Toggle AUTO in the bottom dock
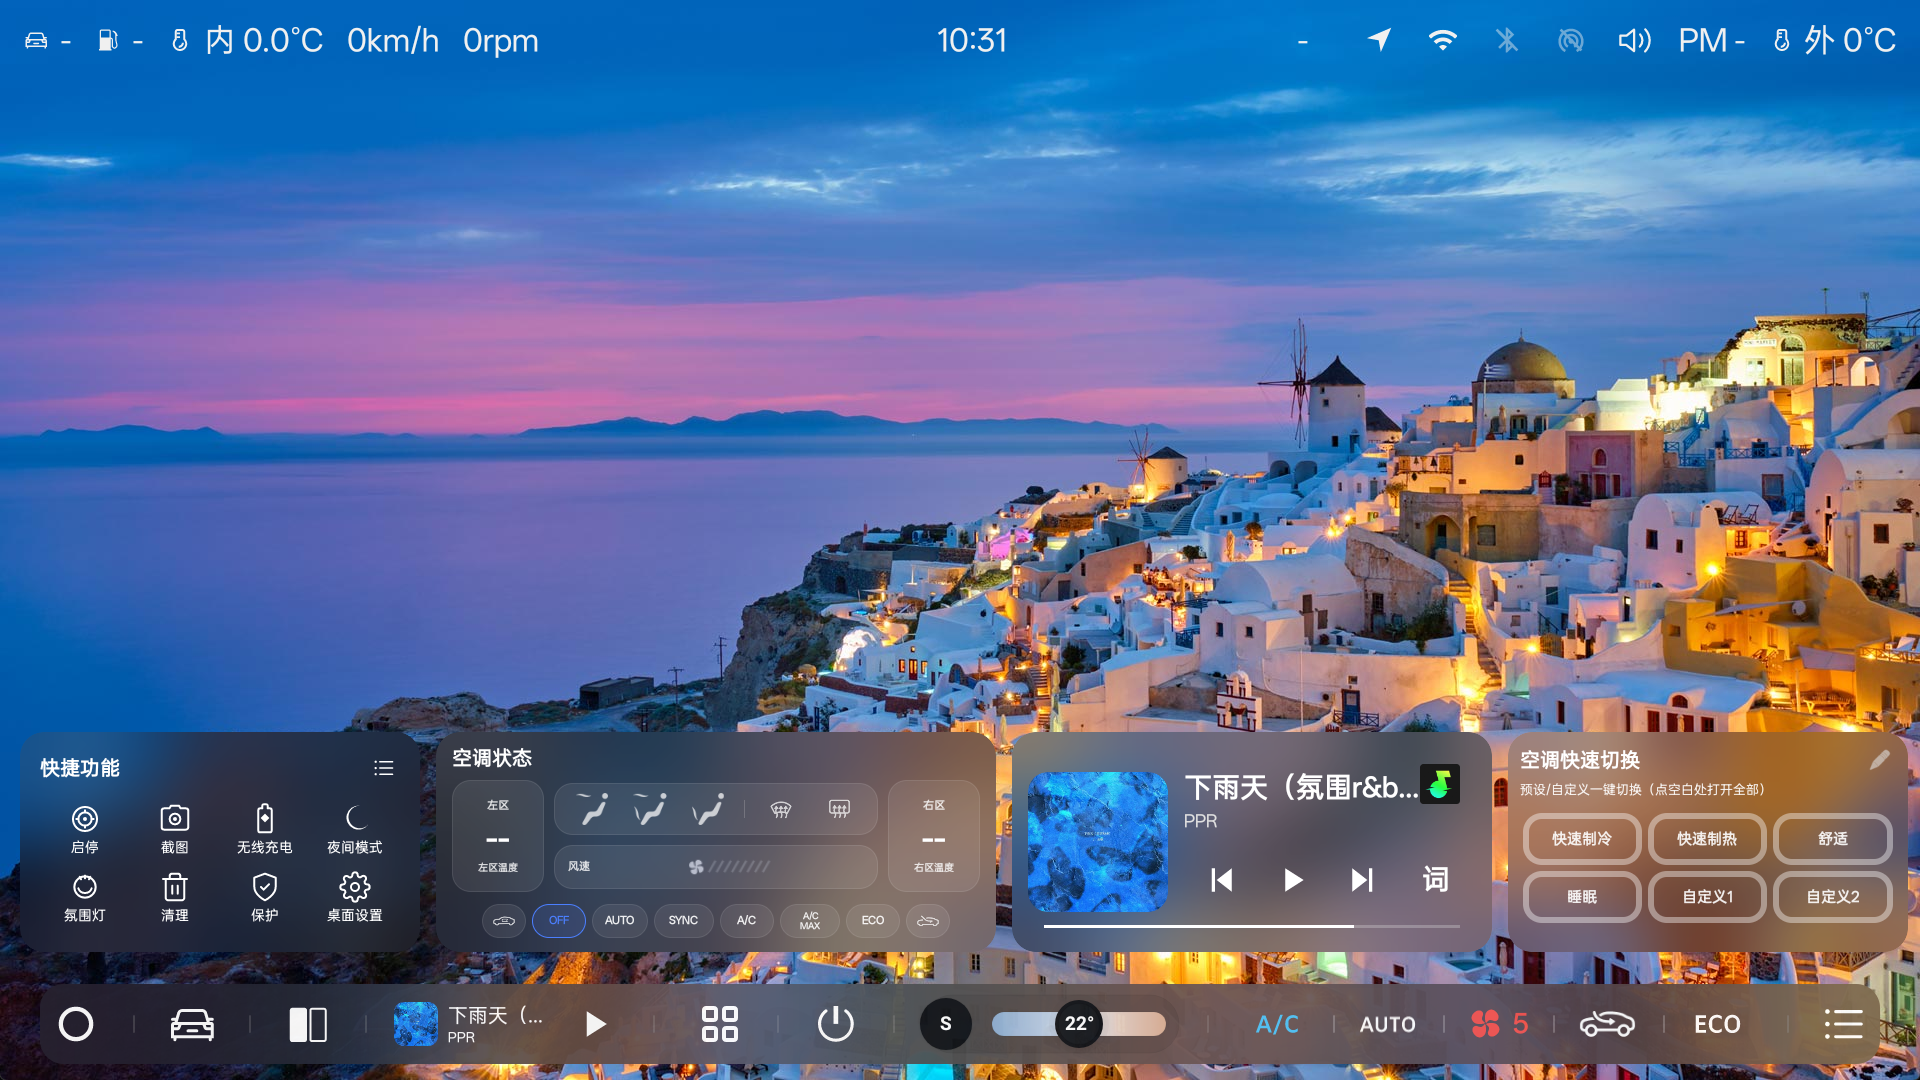This screenshot has height=1080, width=1920. (x=1388, y=1024)
